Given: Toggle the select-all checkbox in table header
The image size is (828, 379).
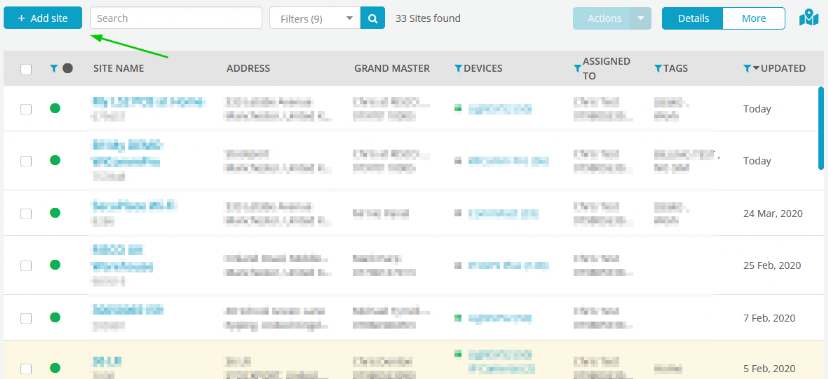Looking at the screenshot, I should pyautogui.click(x=26, y=69).
